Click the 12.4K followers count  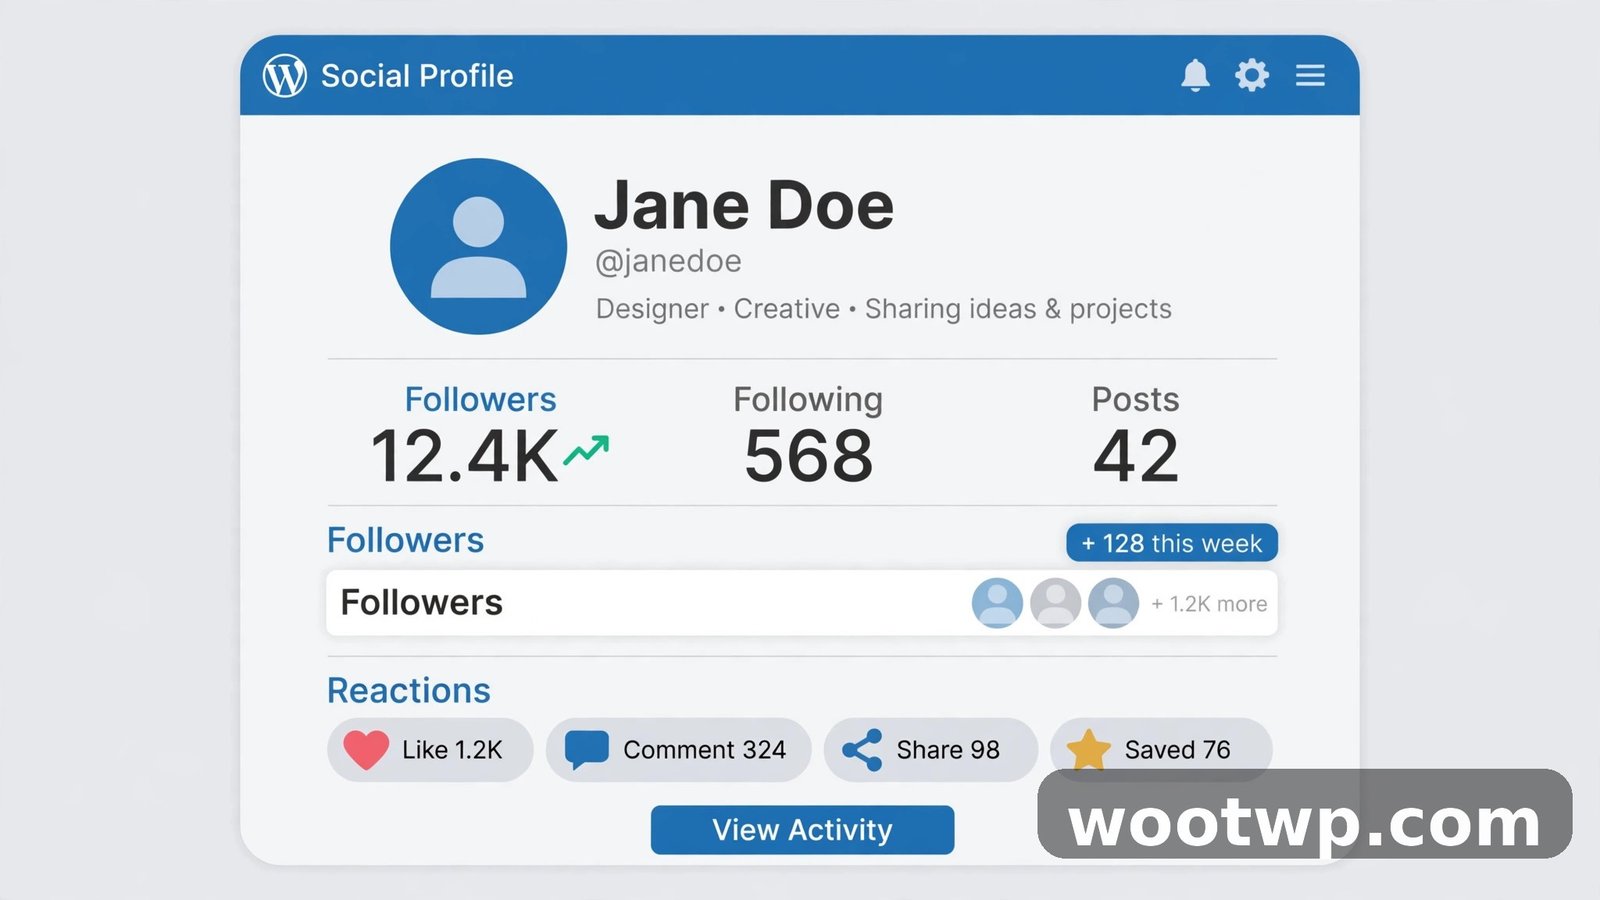click(465, 457)
